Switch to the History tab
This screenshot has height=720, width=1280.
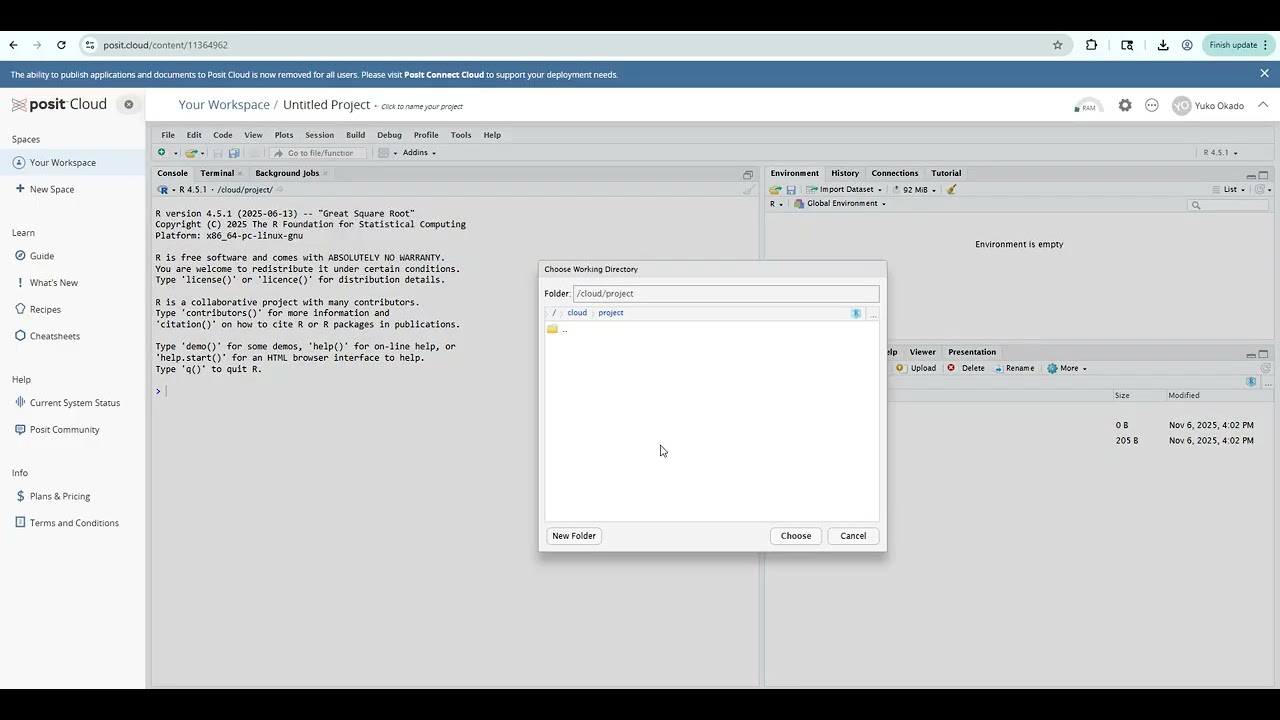(x=845, y=173)
